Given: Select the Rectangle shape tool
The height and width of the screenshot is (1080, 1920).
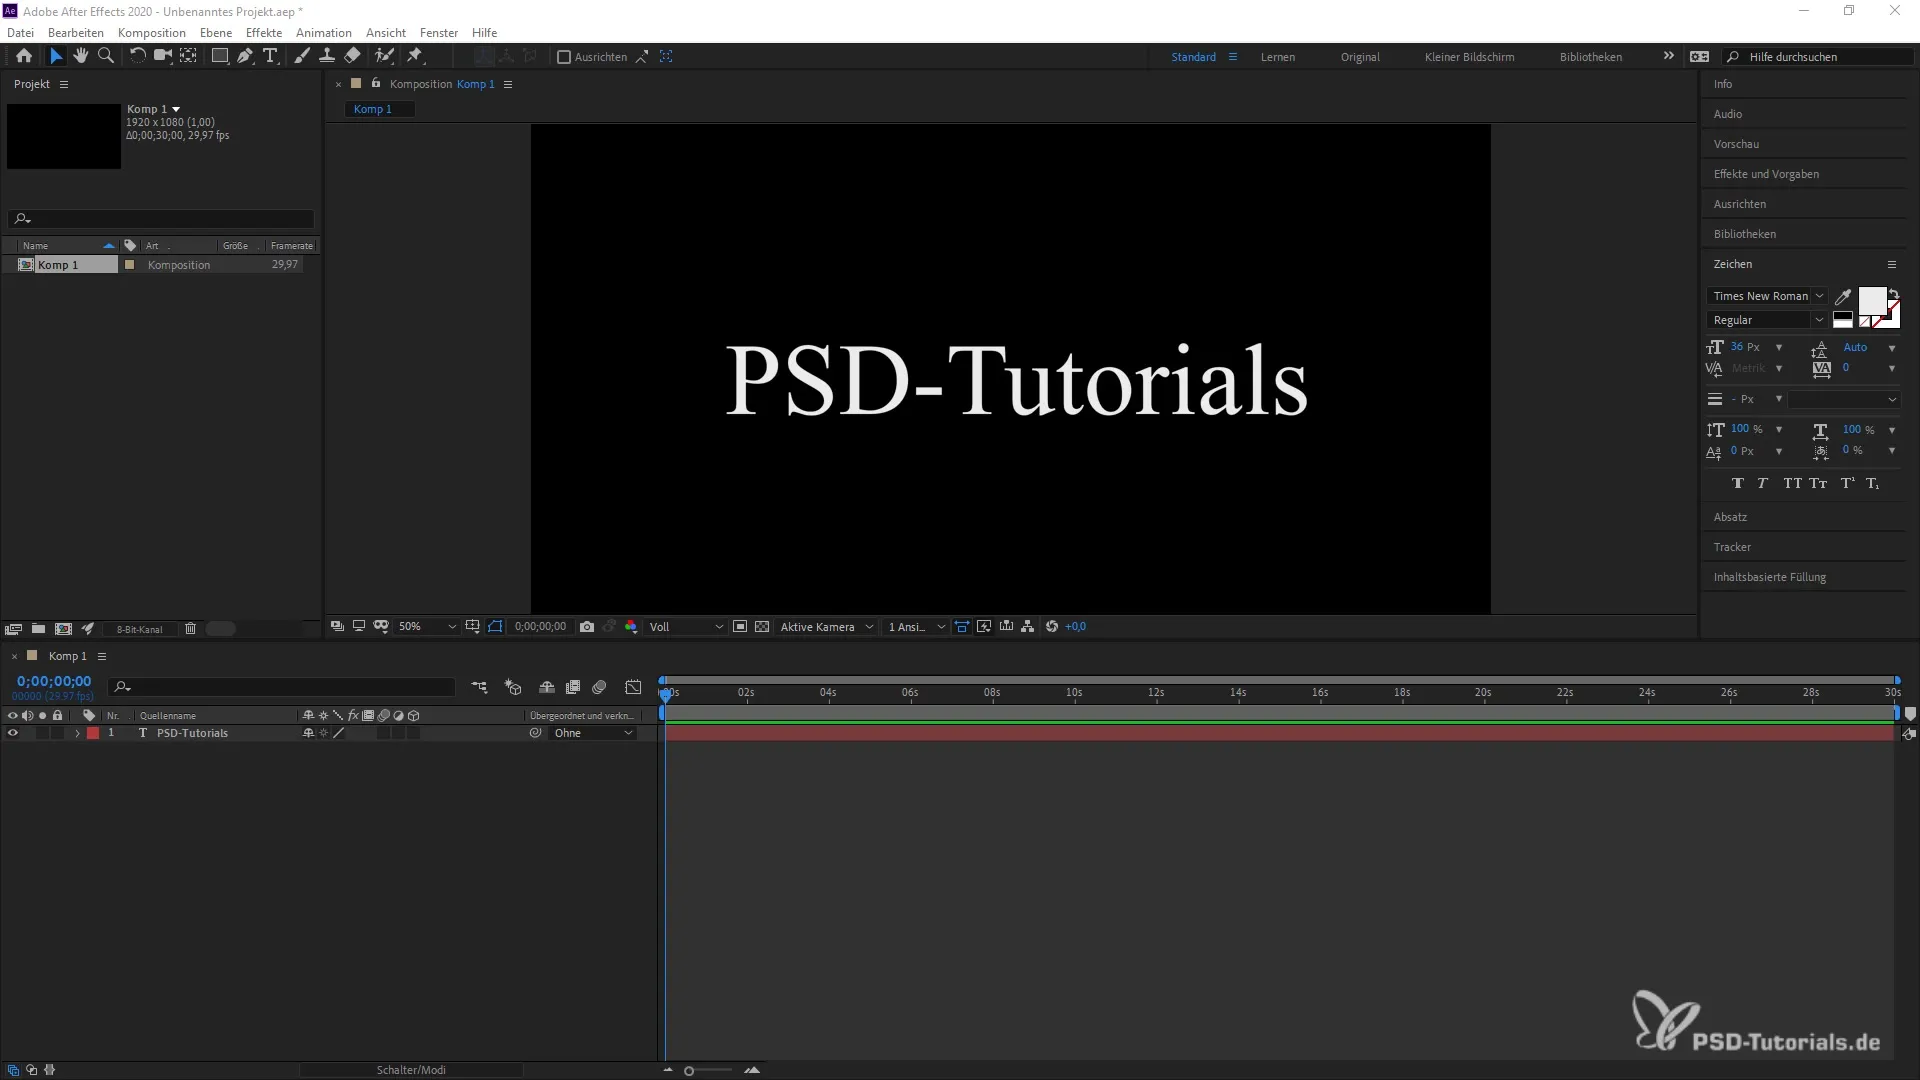Looking at the screenshot, I should pyautogui.click(x=219, y=56).
